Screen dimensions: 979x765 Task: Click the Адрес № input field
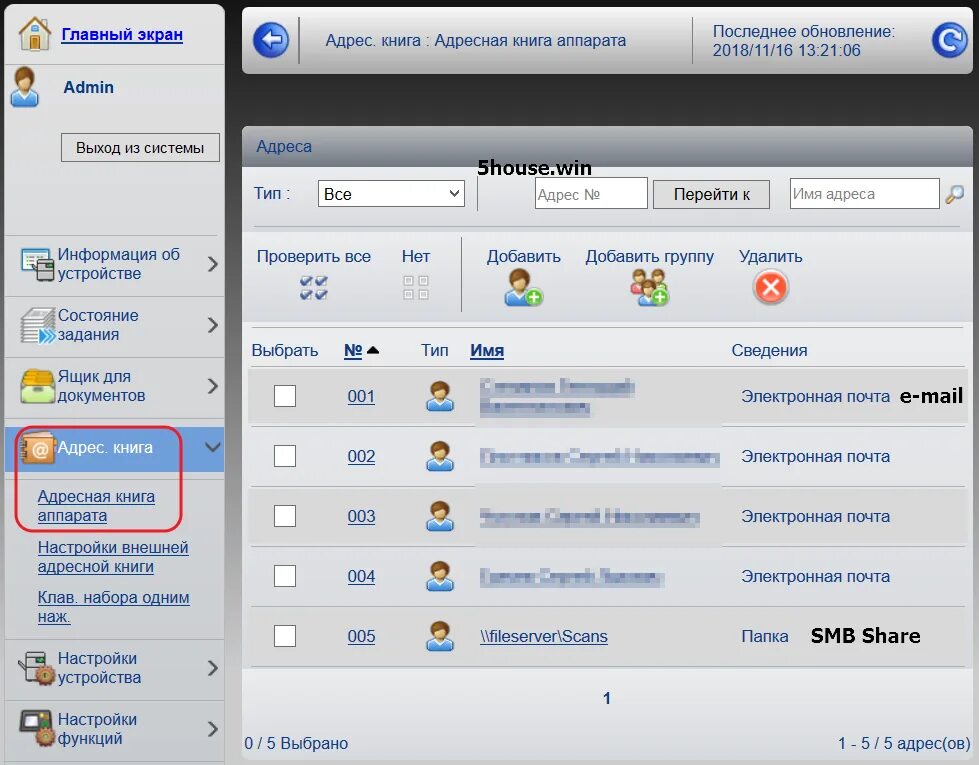pyautogui.click(x=591, y=194)
